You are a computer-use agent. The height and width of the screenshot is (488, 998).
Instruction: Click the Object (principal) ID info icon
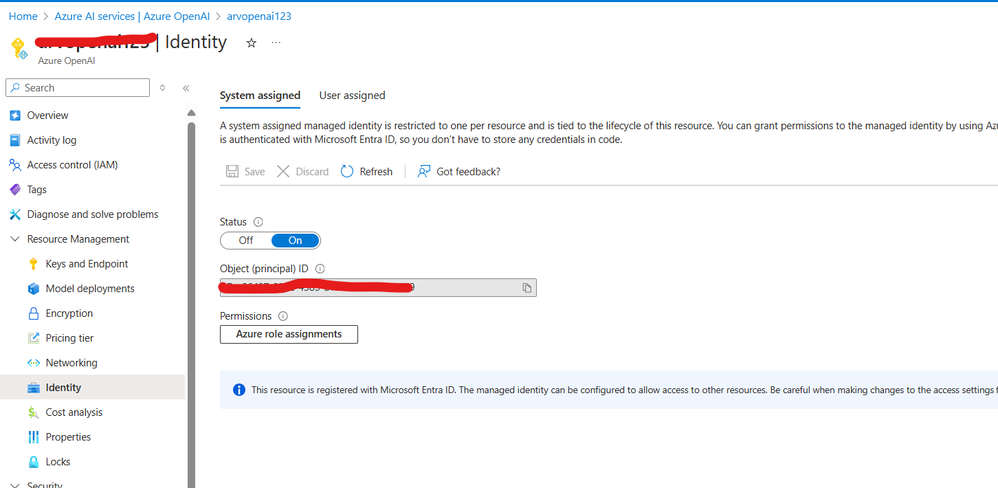point(320,268)
